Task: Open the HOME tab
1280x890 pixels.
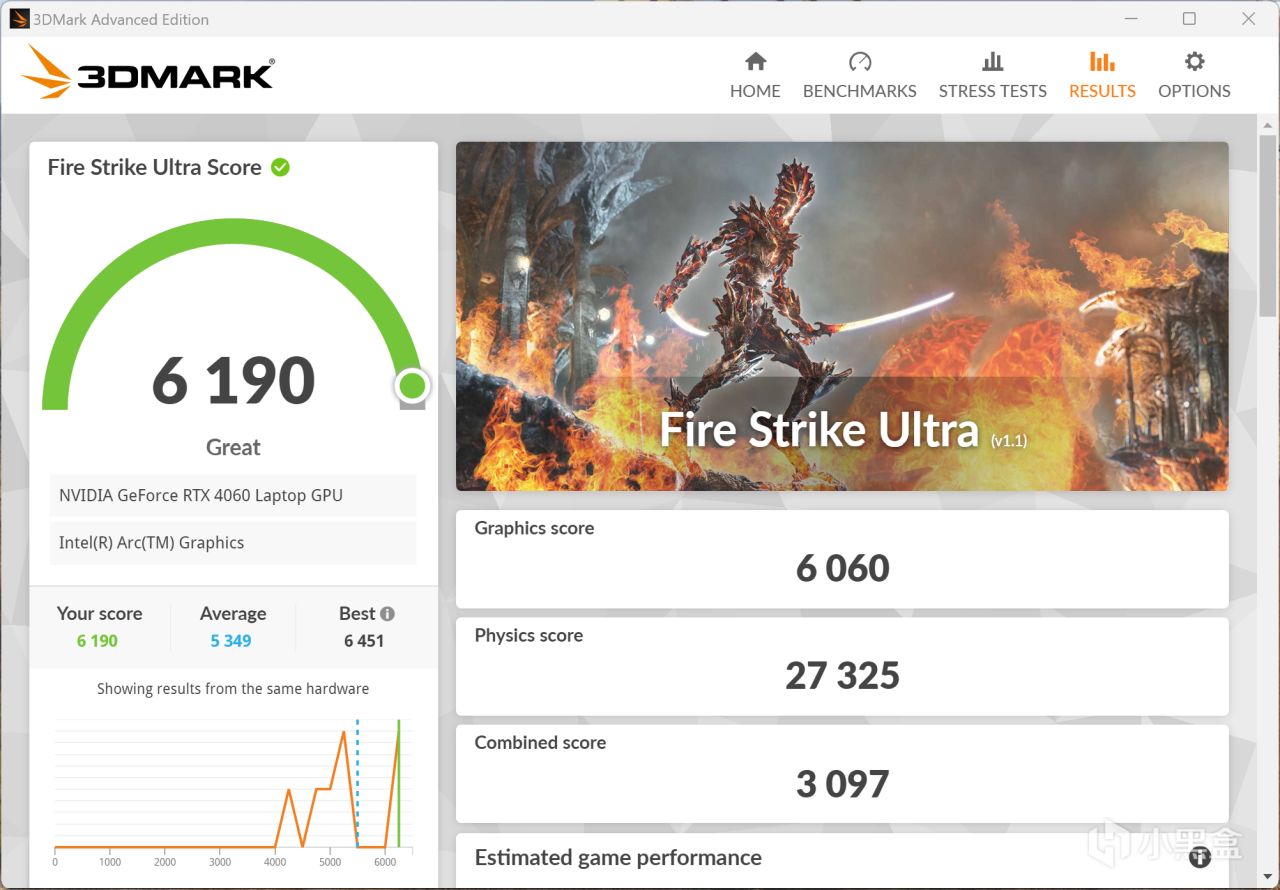Action: [x=755, y=76]
